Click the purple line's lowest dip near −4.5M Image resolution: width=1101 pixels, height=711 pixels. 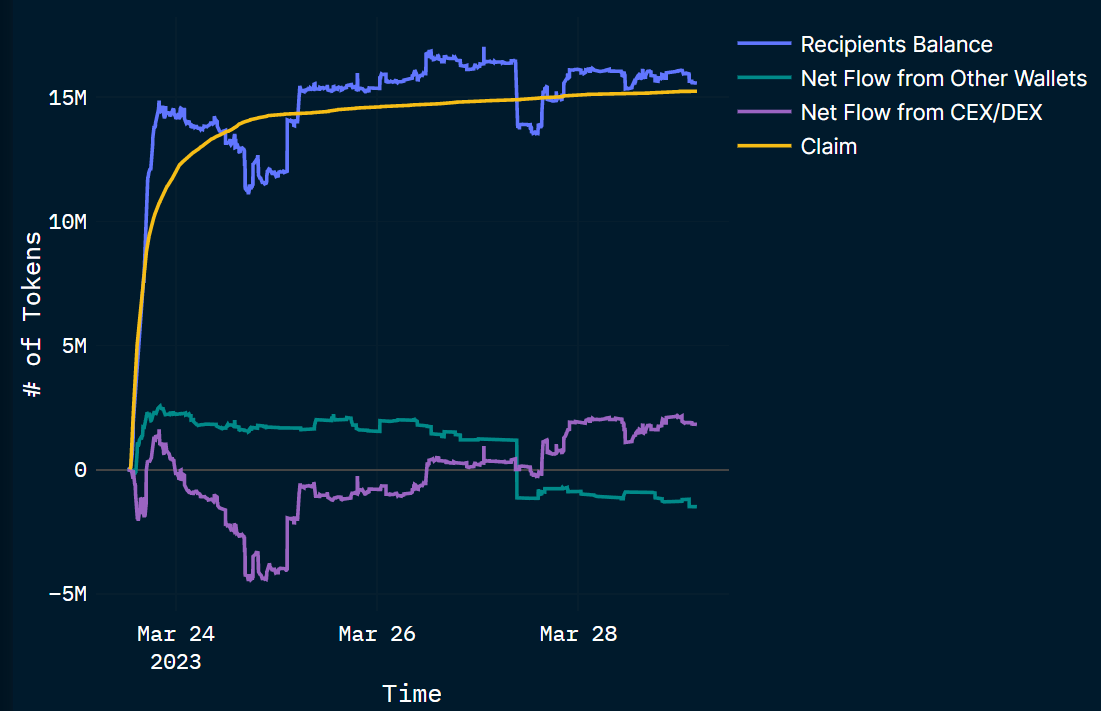pyautogui.click(x=250, y=578)
